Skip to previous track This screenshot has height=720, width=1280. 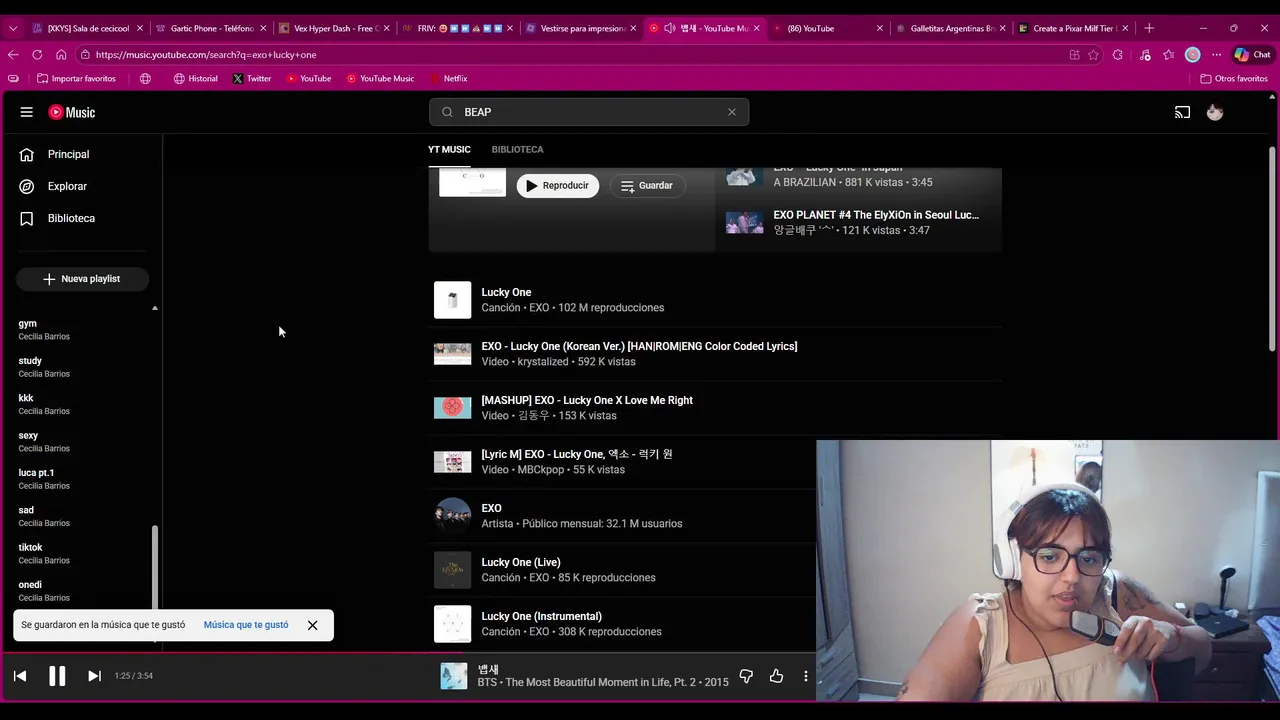[20, 676]
